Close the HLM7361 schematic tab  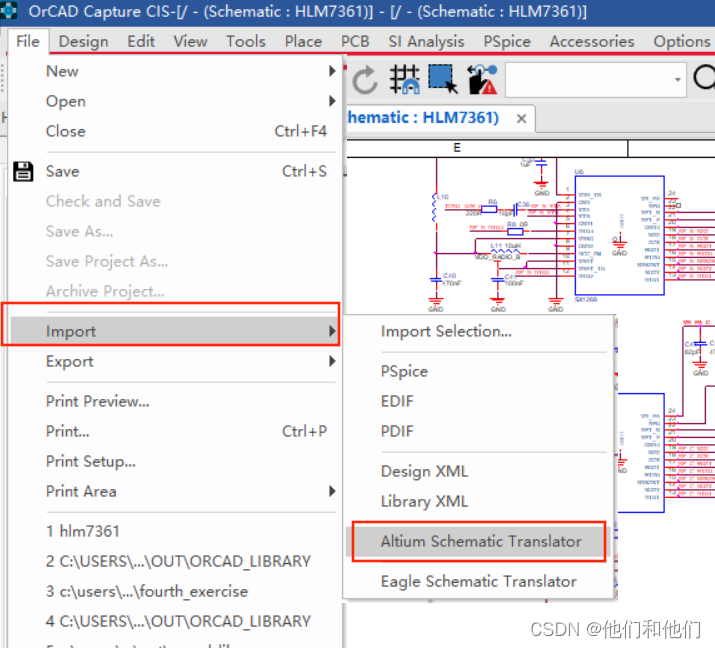pos(521,118)
